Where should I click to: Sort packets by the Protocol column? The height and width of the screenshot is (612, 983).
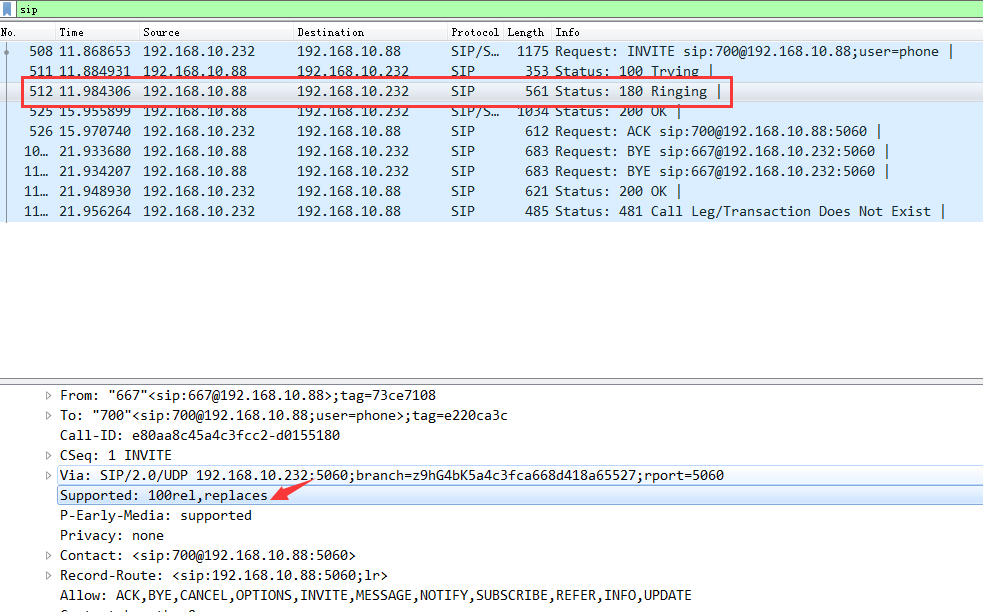tap(474, 32)
